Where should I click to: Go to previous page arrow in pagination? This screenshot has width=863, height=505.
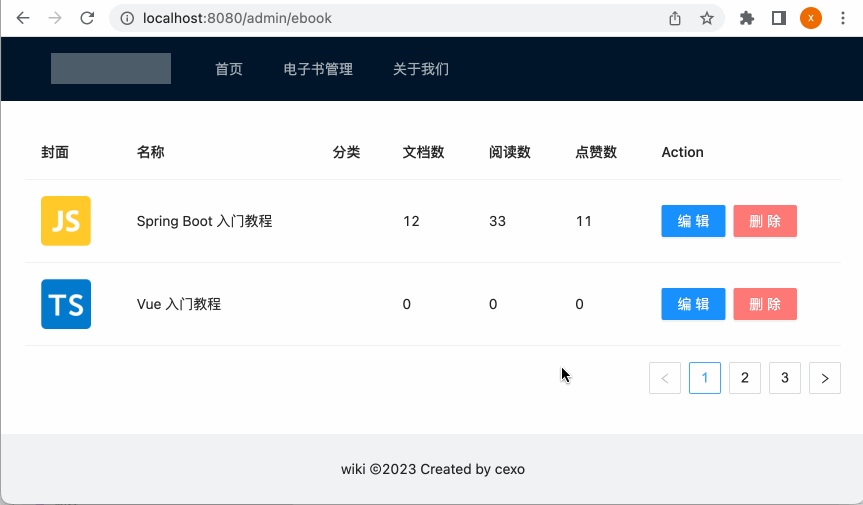pos(665,378)
